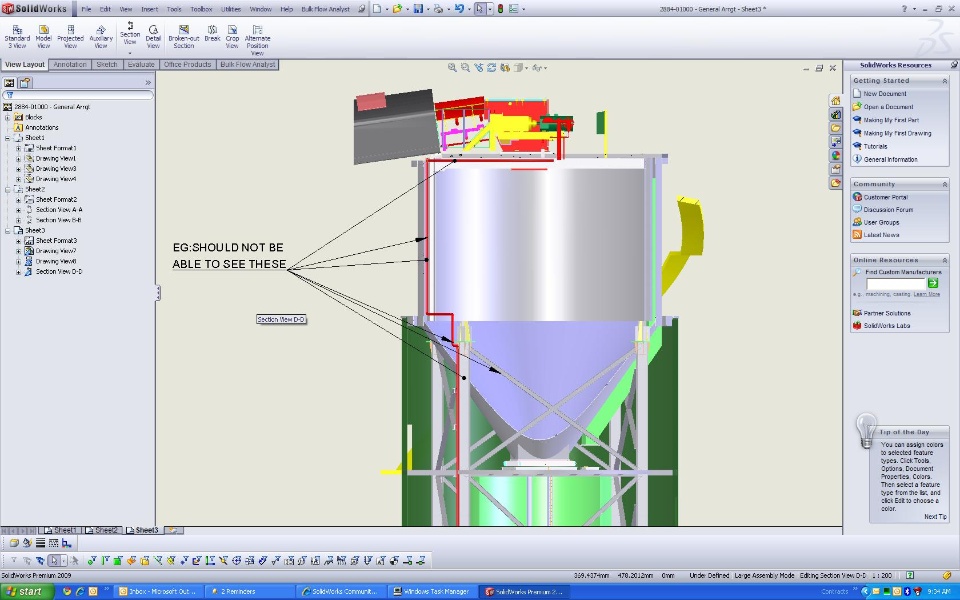Expand the Sheet Format1 node
The height and width of the screenshot is (600, 960).
point(18,148)
